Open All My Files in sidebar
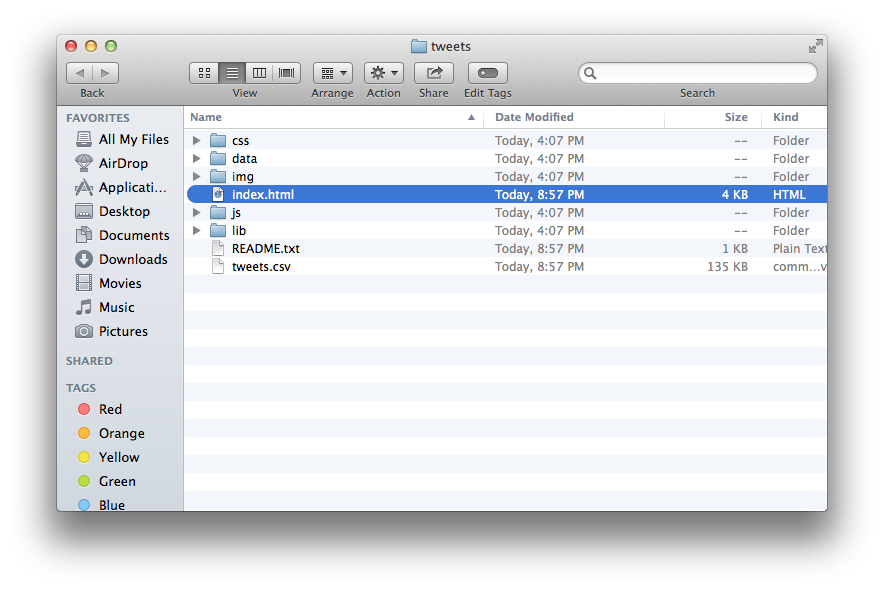 tap(122, 139)
